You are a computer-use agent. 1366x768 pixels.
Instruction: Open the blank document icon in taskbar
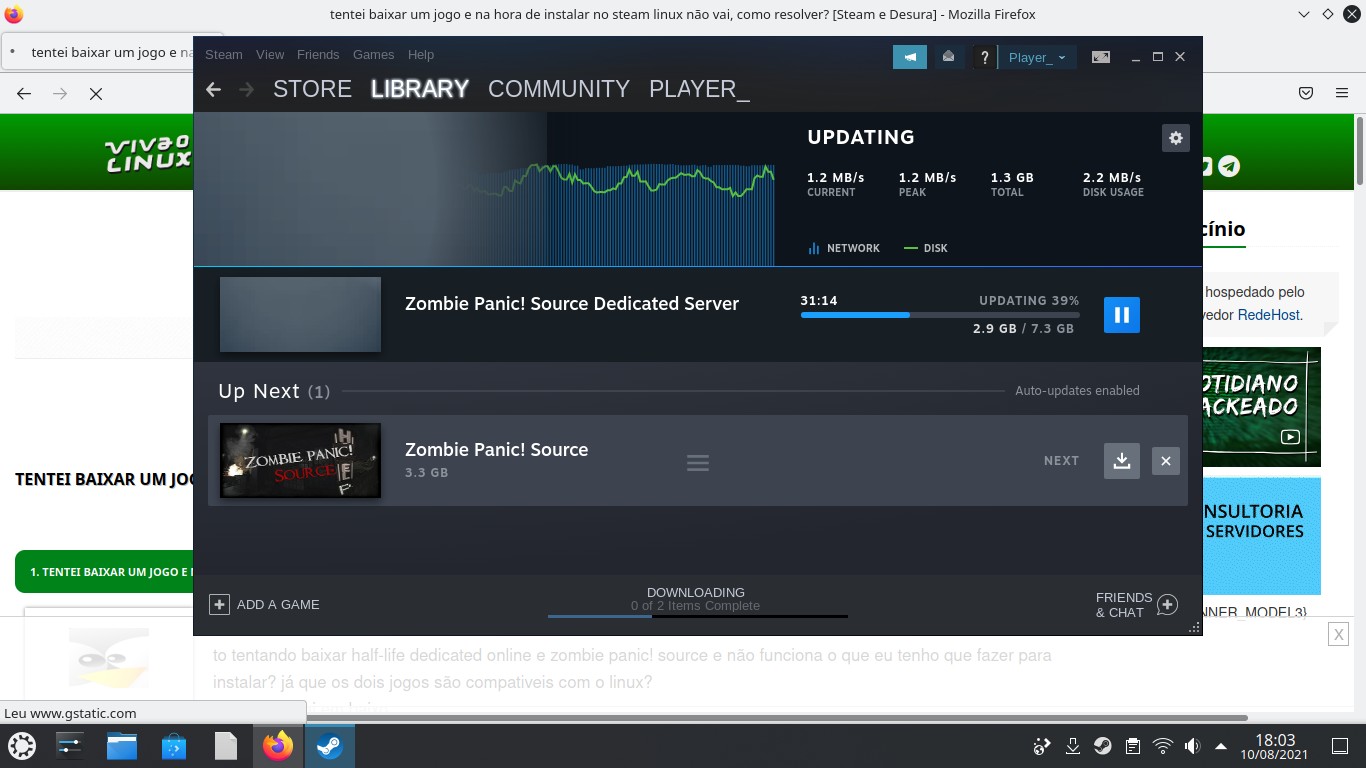[226, 746]
